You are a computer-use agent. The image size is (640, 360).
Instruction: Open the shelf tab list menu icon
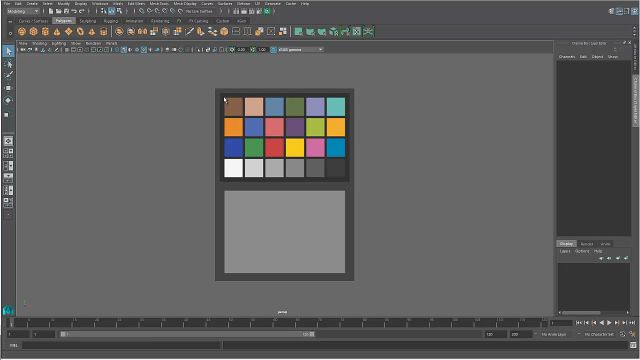10,22
